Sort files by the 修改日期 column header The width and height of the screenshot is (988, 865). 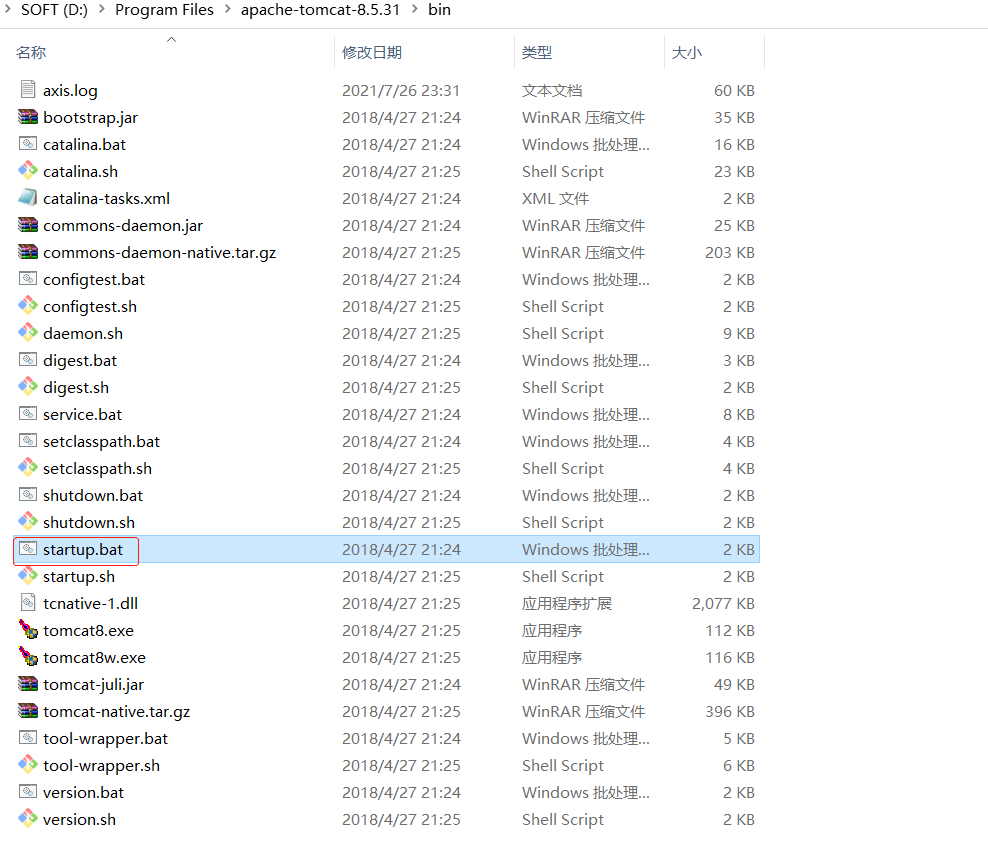tap(372, 52)
